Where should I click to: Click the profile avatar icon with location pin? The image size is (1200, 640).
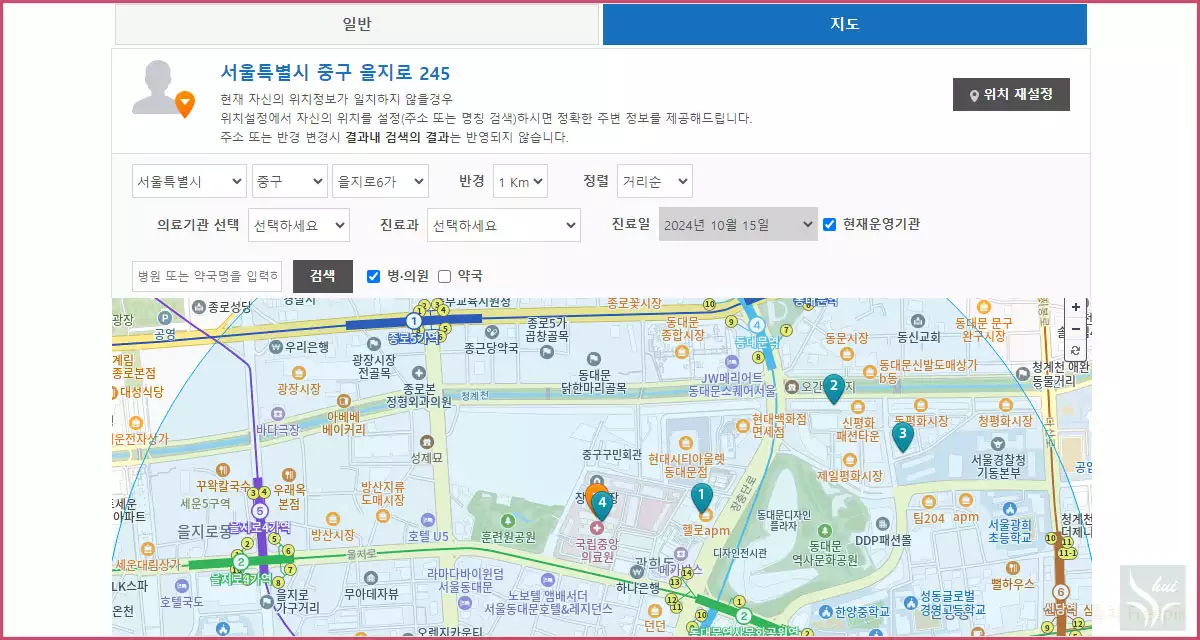(x=164, y=88)
